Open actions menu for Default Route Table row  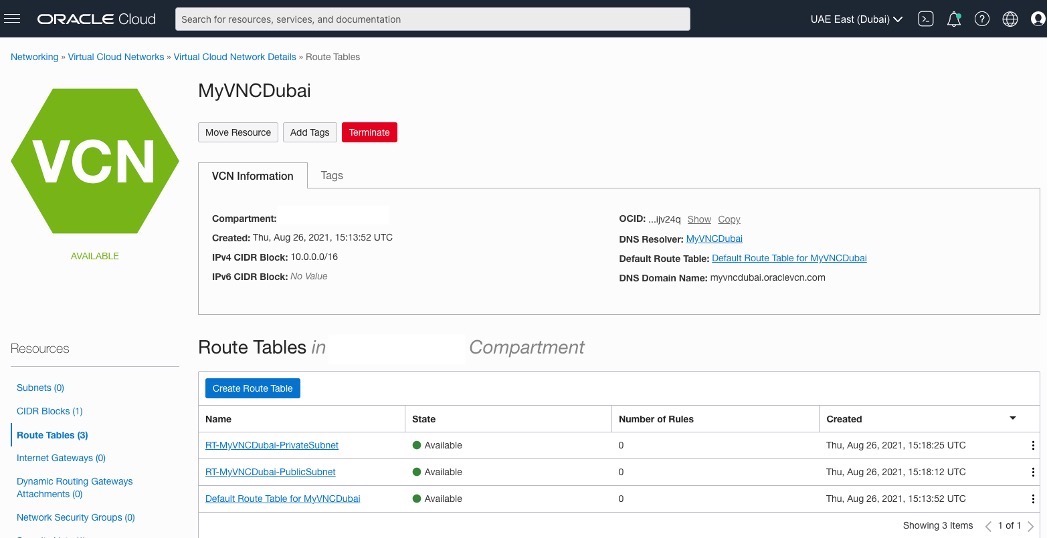click(1033, 499)
